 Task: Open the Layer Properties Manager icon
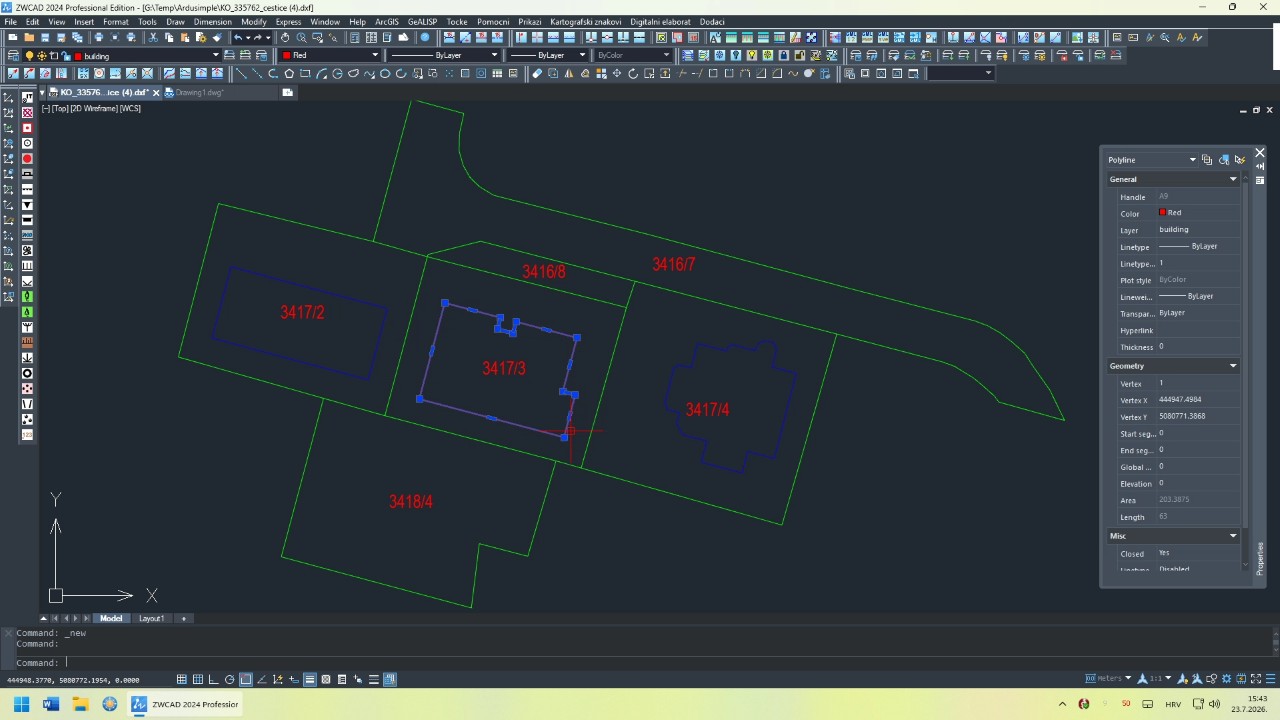[x=13, y=55]
